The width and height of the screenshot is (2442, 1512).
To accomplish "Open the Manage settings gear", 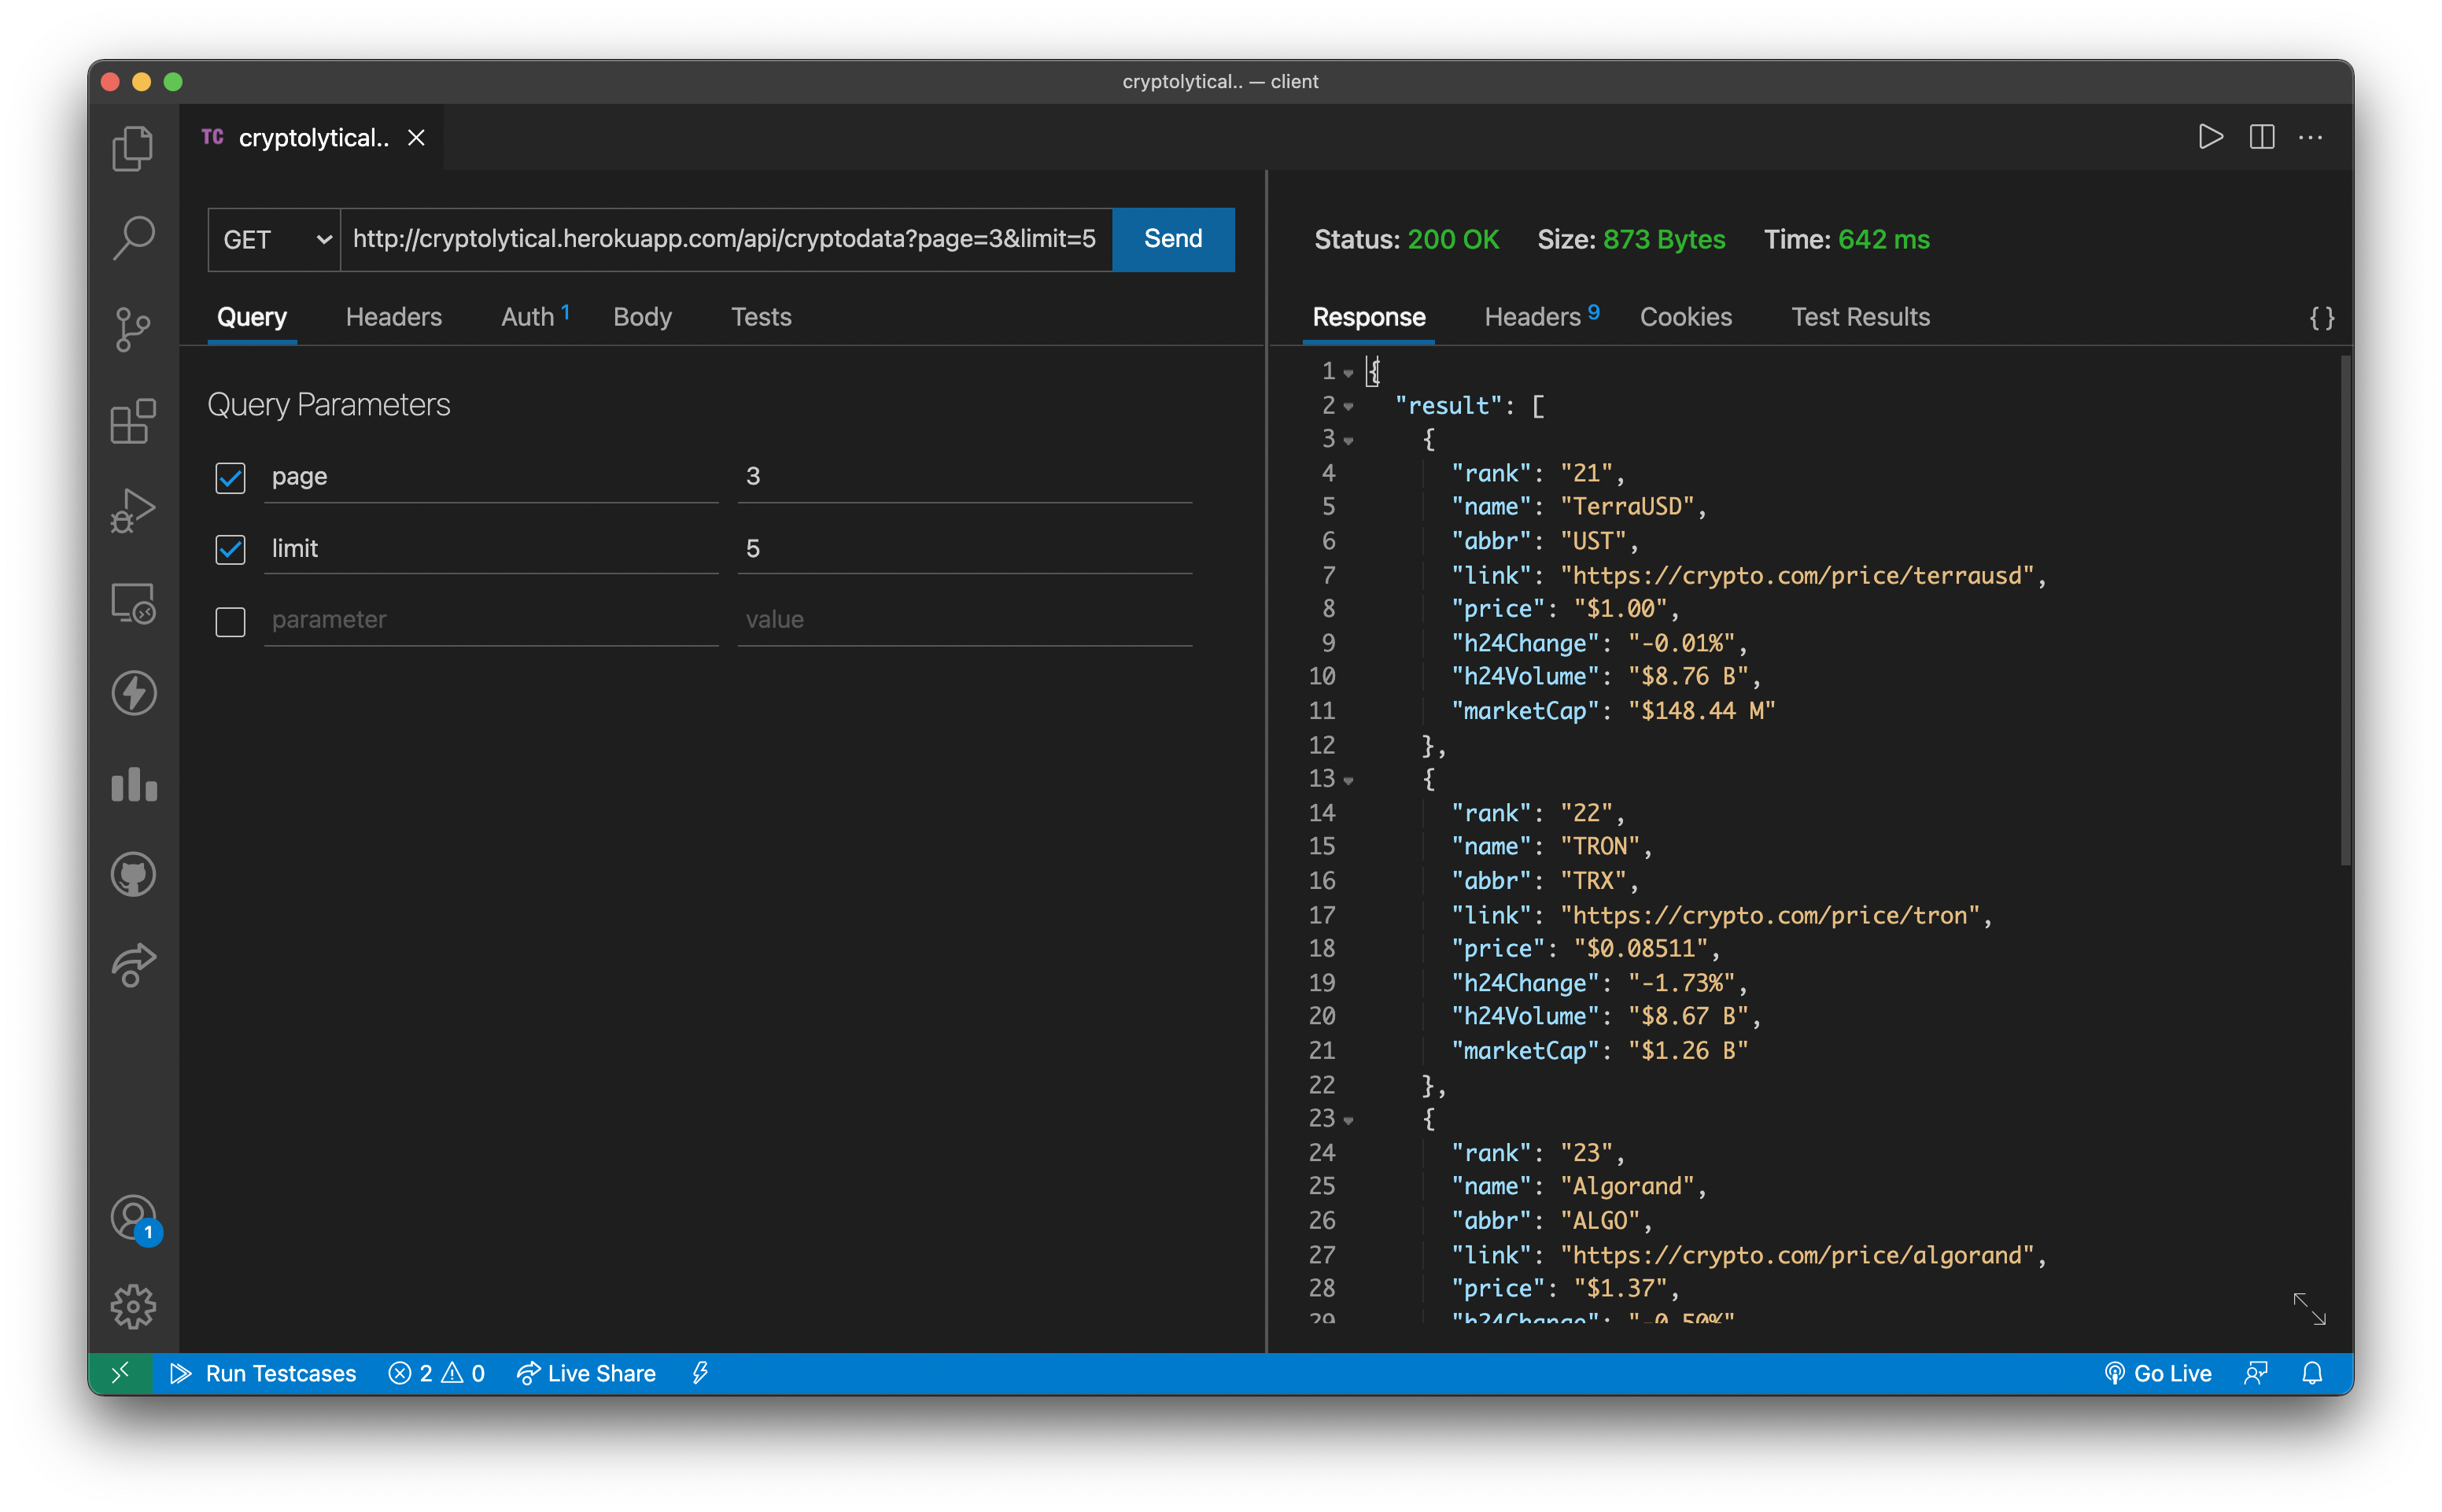I will 133,1307.
